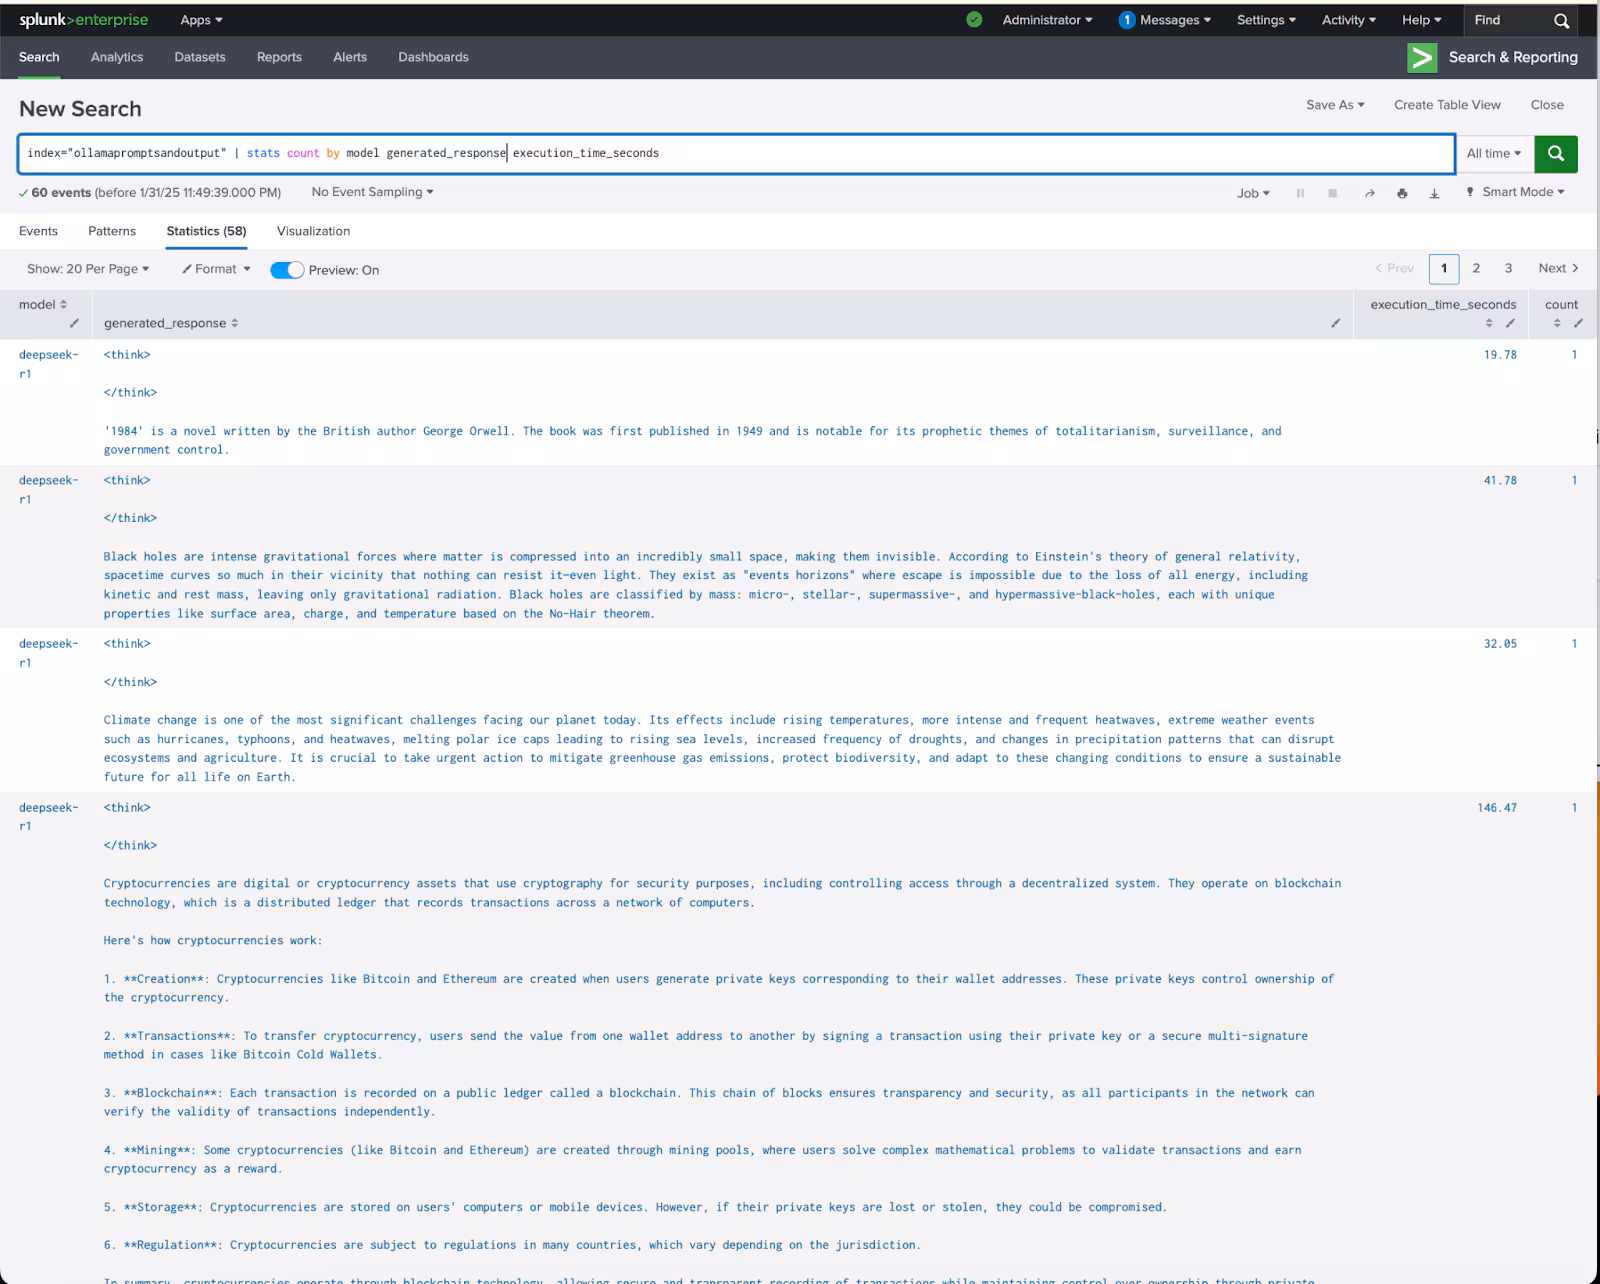Open the All time range picker
The height and width of the screenshot is (1284, 1600).
(1493, 154)
